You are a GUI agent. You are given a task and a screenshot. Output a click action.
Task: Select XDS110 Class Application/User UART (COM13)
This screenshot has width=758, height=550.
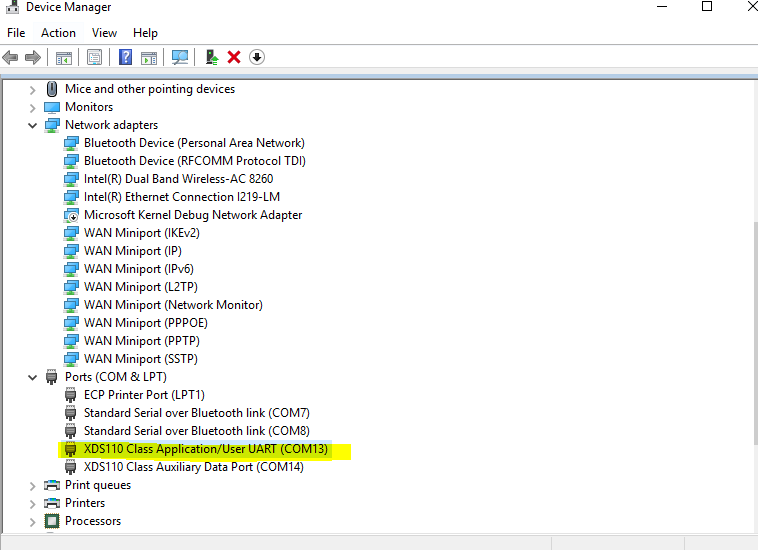coord(206,449)
